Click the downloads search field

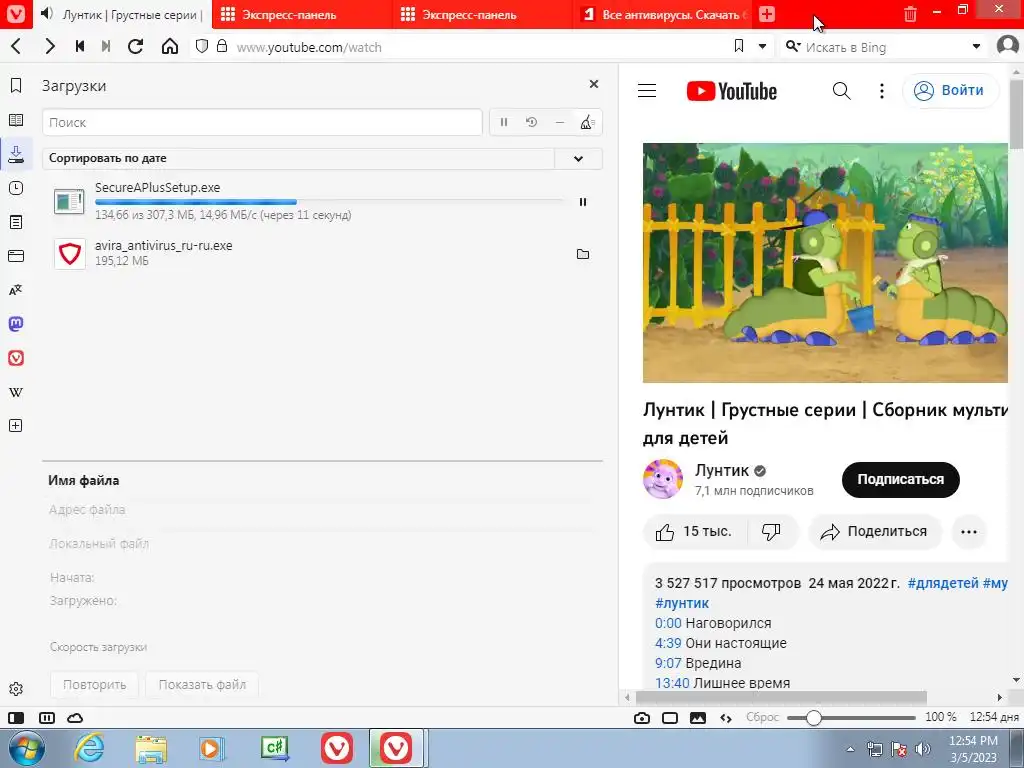click(x=263, y=122)
